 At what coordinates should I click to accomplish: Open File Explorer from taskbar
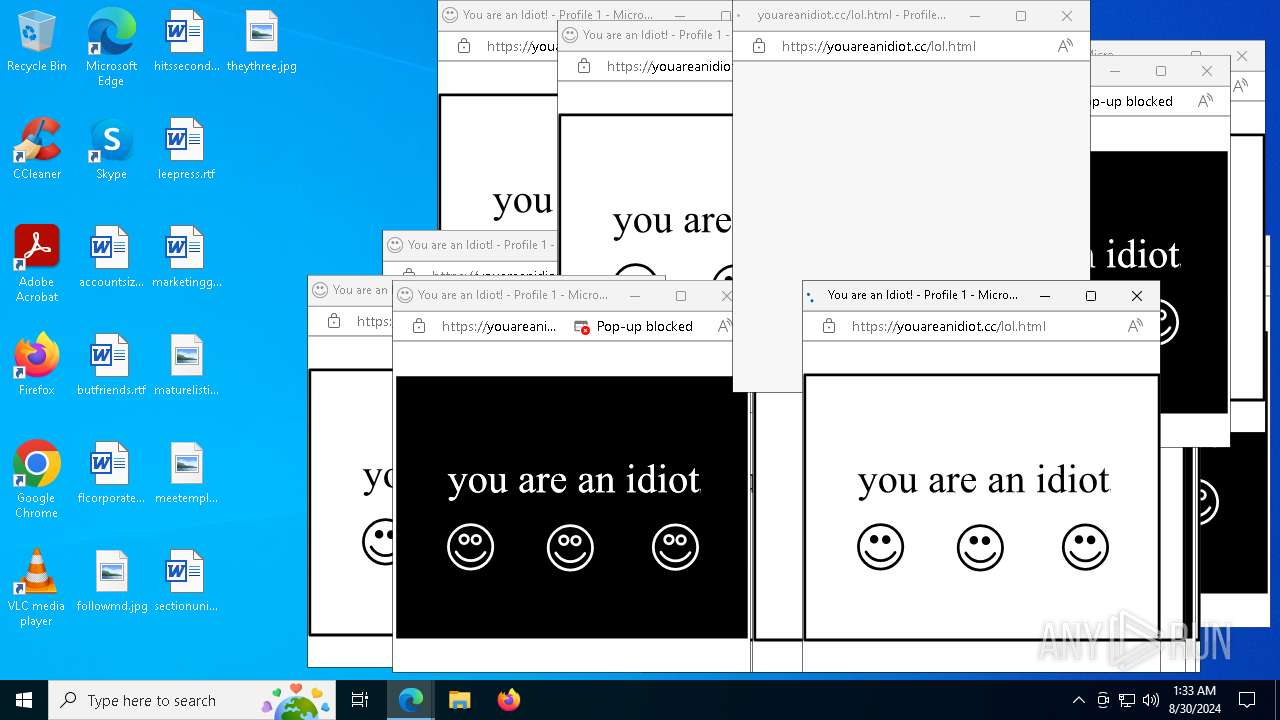click(459, 700)
